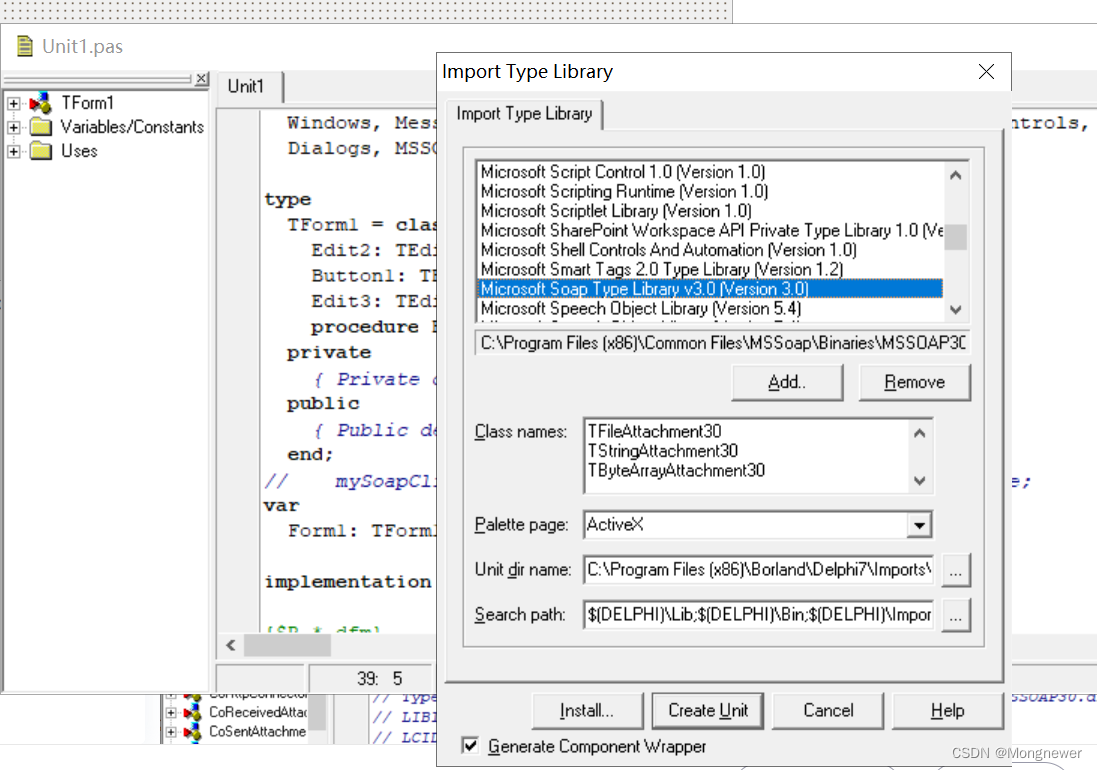
Task: Switch to the Import Type Library tab
Action: [x=524, y=114]
